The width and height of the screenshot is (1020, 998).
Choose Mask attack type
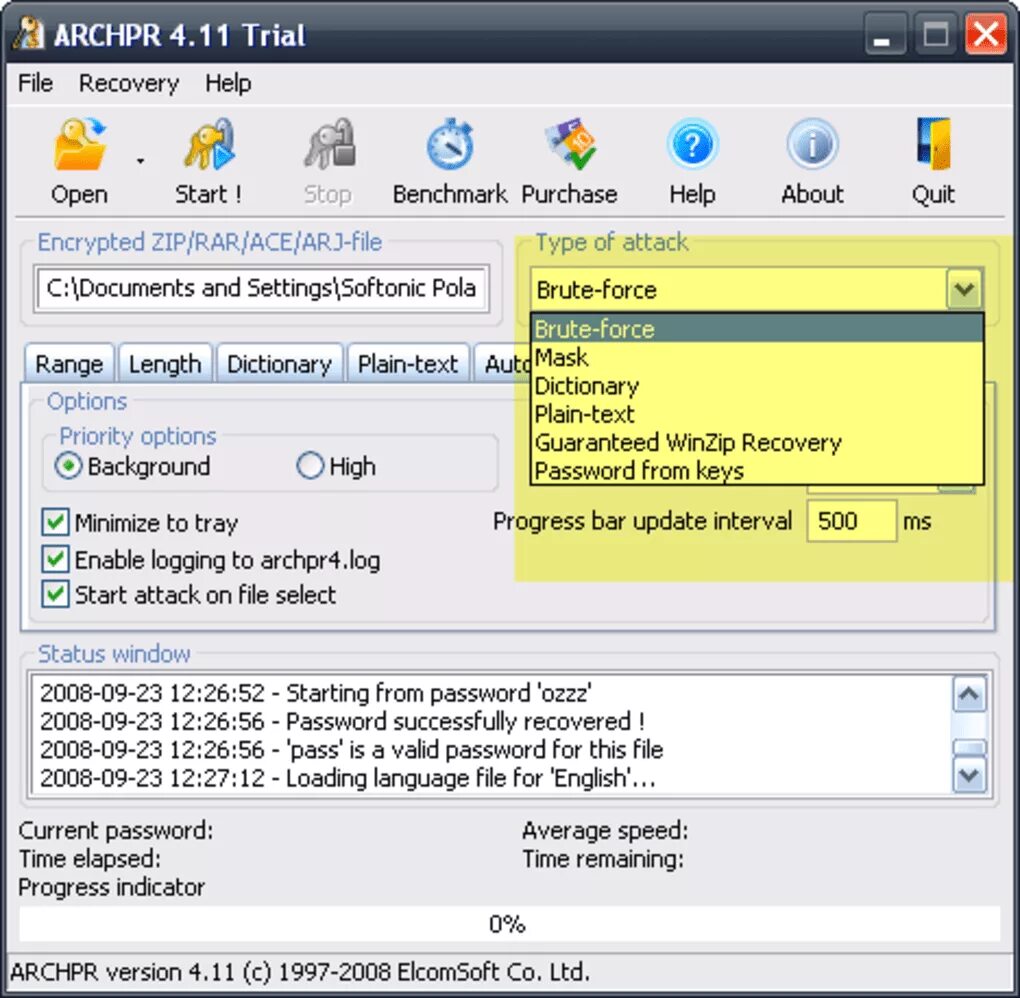757,357
